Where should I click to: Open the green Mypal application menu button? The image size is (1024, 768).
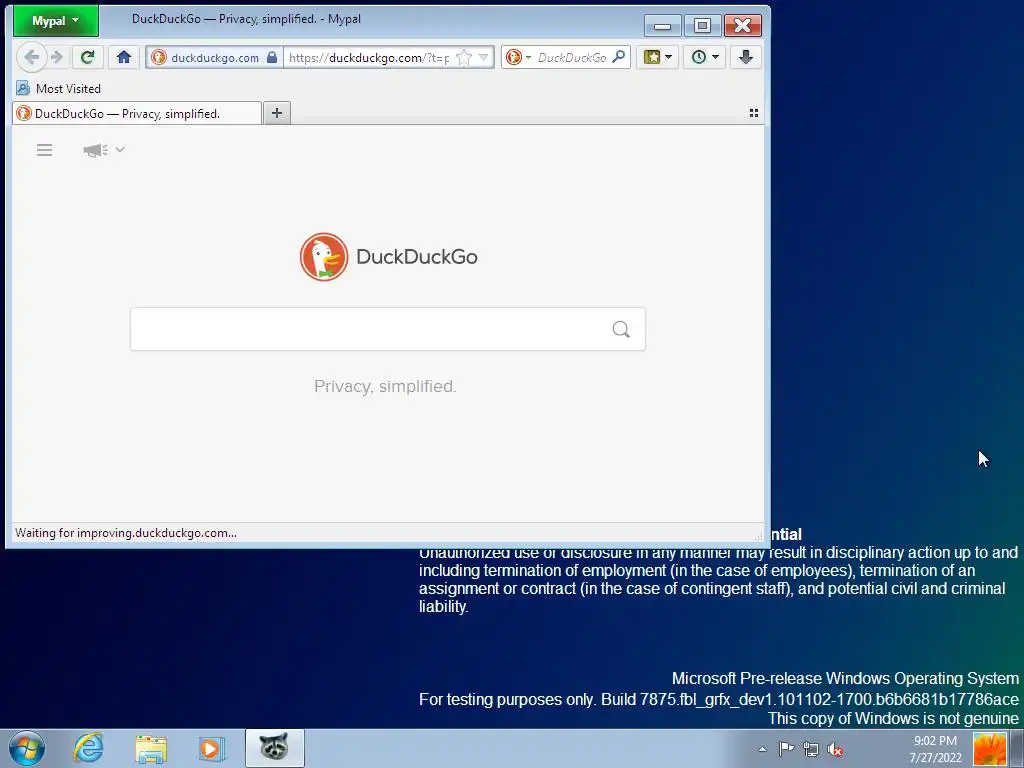click(x=56, y=20)
